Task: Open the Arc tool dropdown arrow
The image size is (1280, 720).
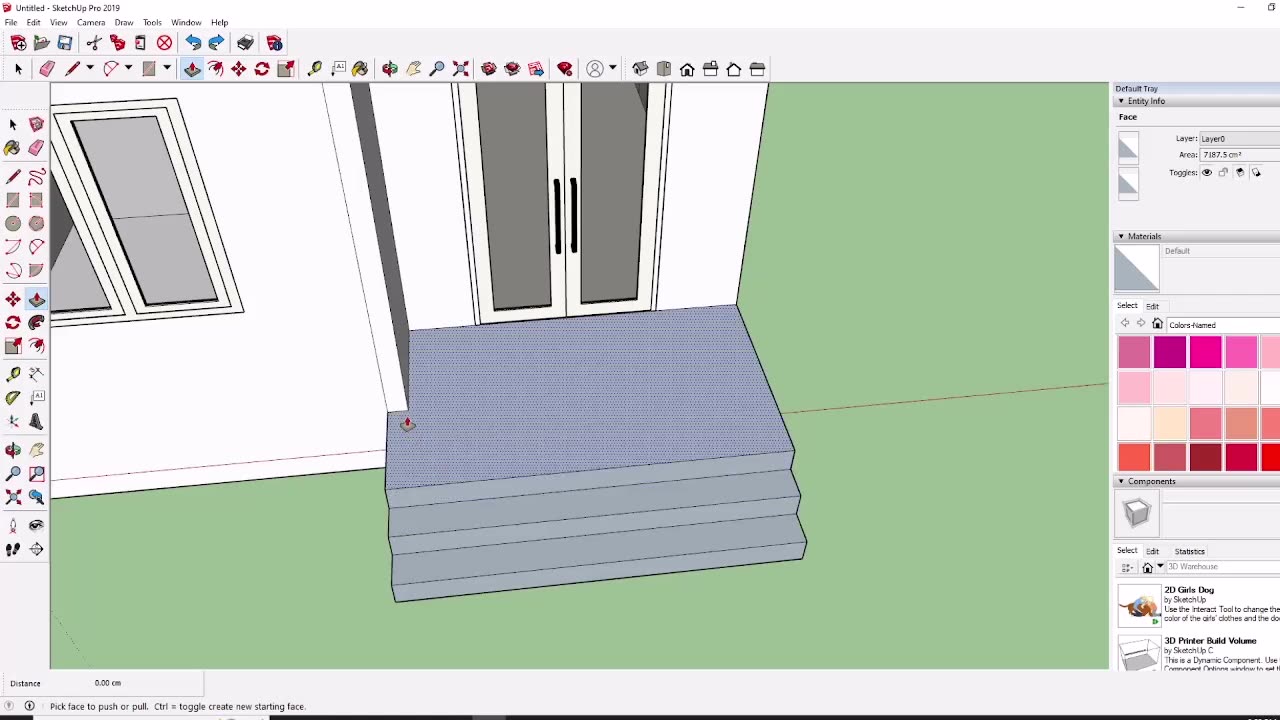Action: [x=128, y=69]
